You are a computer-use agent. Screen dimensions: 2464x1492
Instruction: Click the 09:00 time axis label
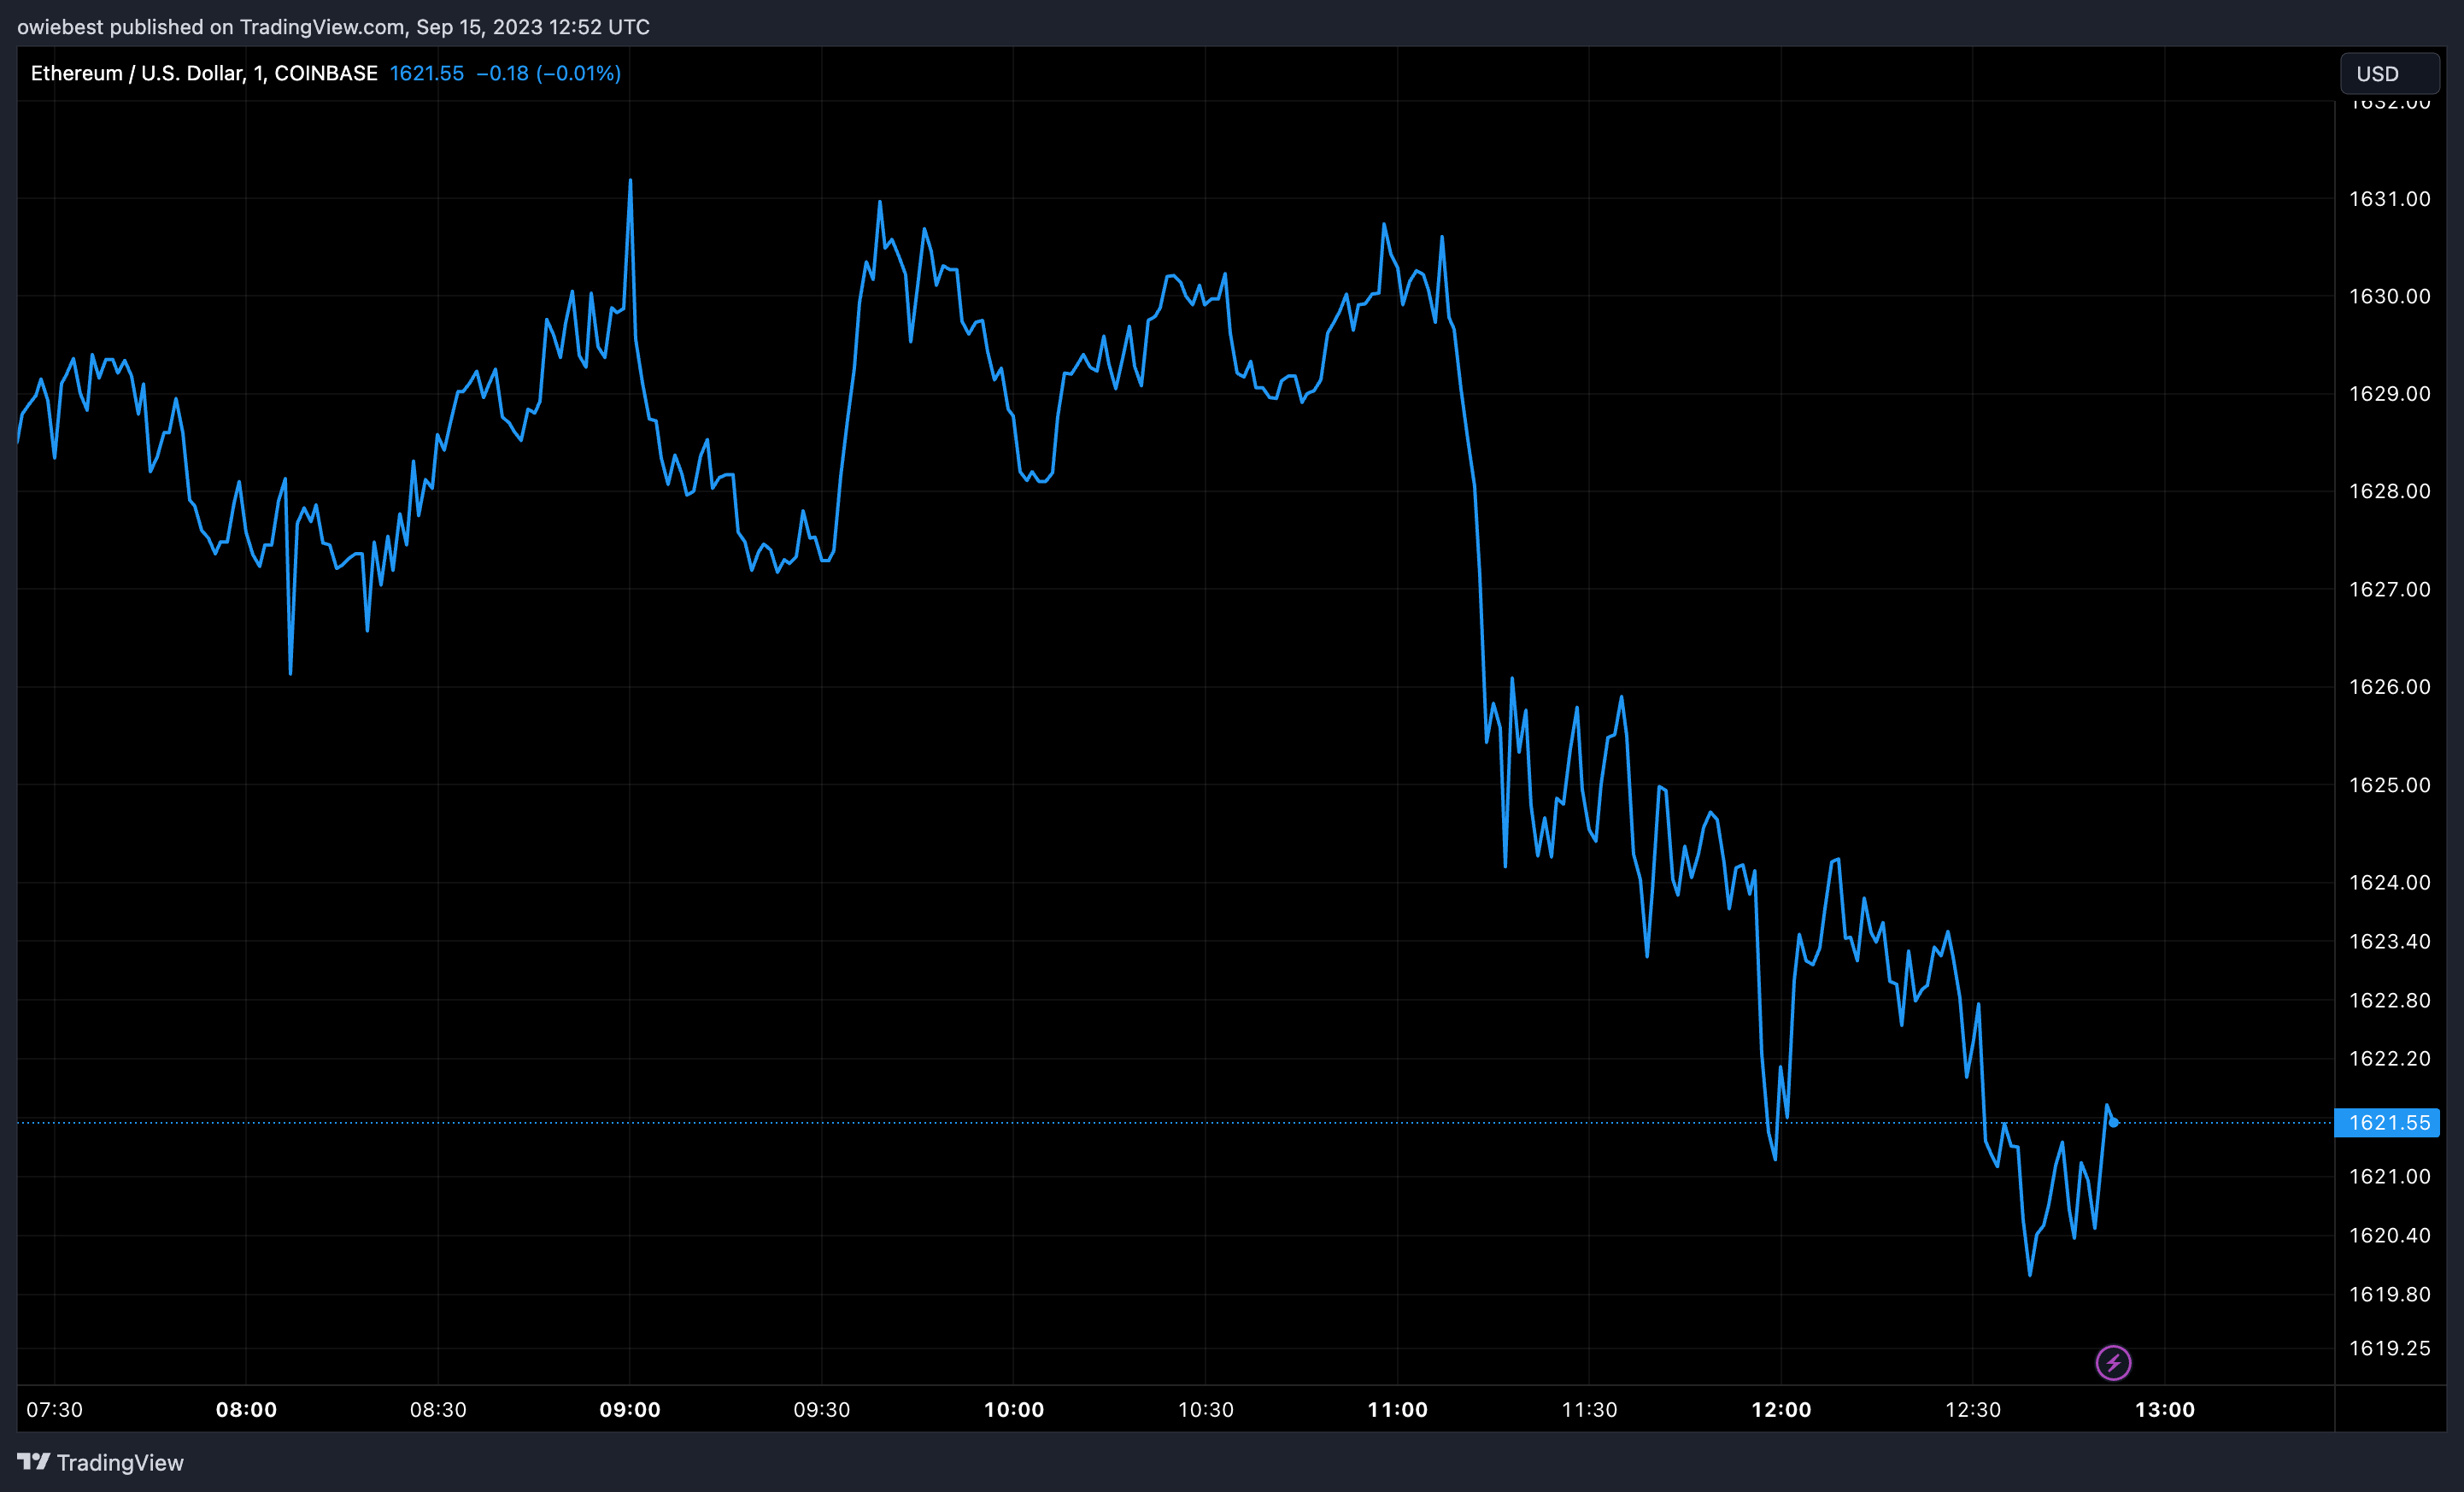click(629, 1410)
